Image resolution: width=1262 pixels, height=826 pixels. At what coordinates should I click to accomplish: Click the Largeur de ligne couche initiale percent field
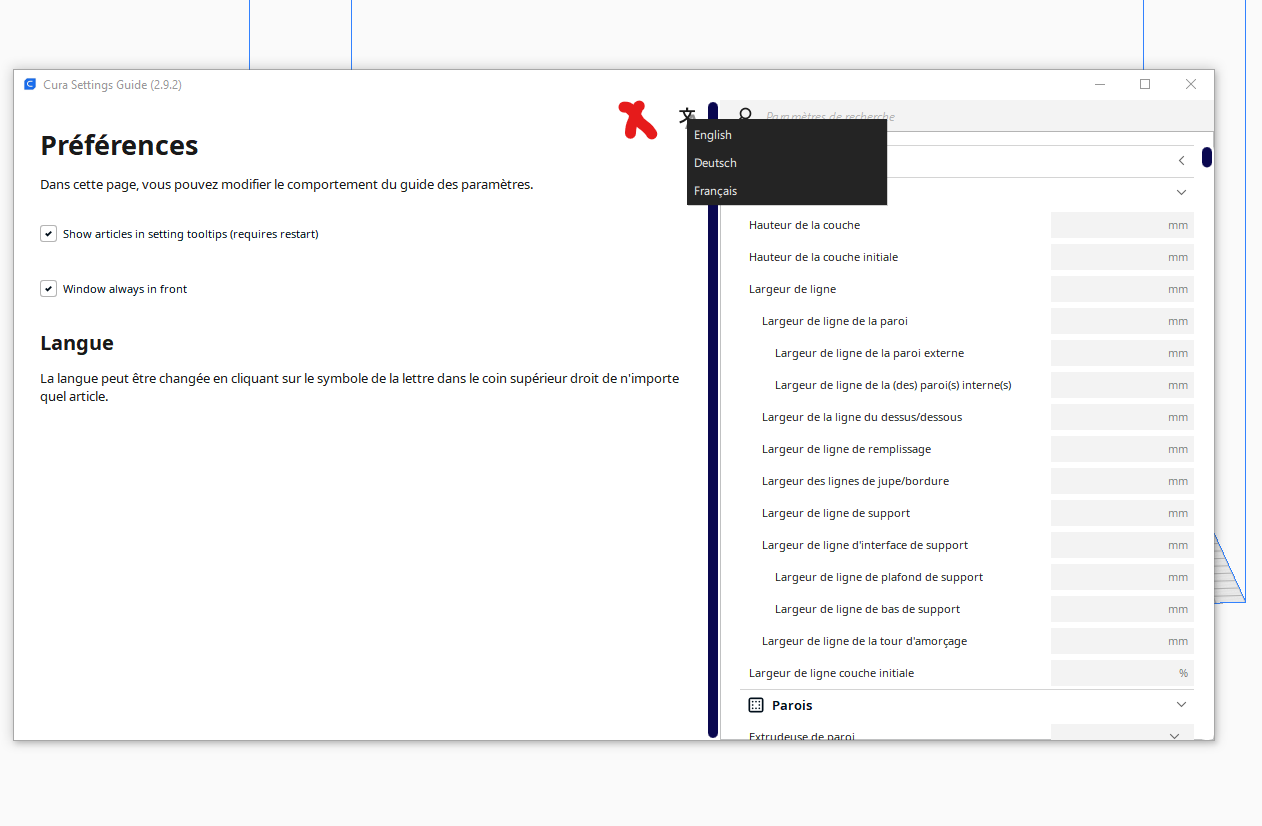1122,673
